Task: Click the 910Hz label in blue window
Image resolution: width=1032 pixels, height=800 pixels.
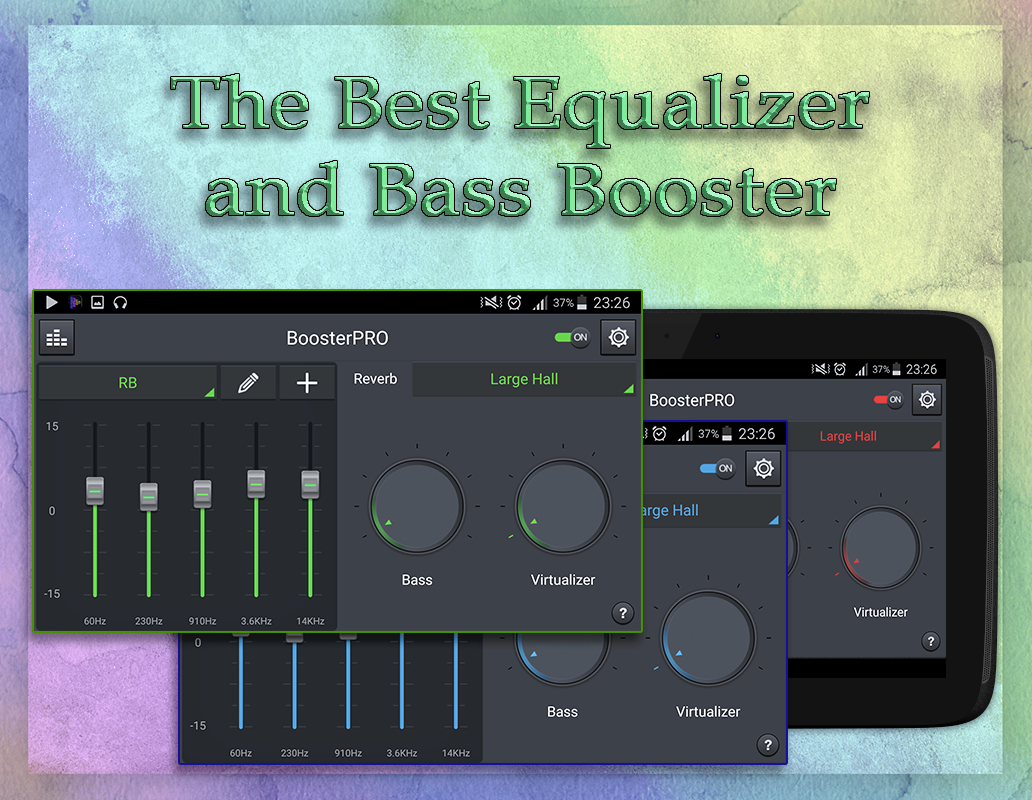Action: tap(348, 753)
